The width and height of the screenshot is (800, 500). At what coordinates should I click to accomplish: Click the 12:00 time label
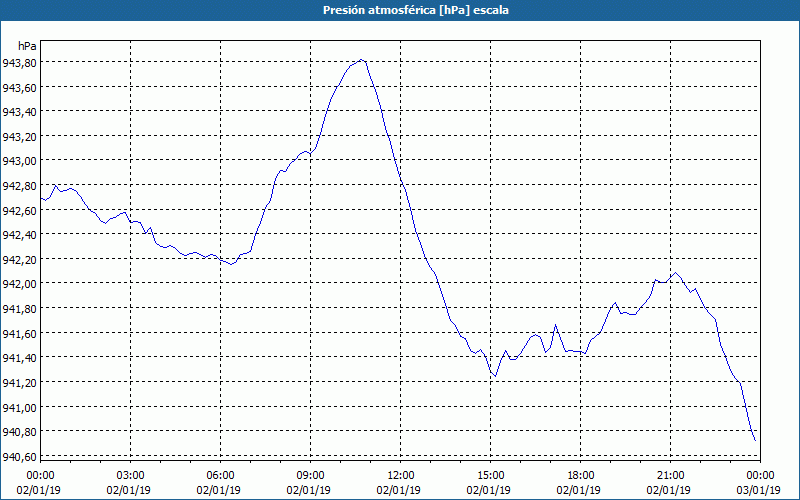click(x=401, y=476)
